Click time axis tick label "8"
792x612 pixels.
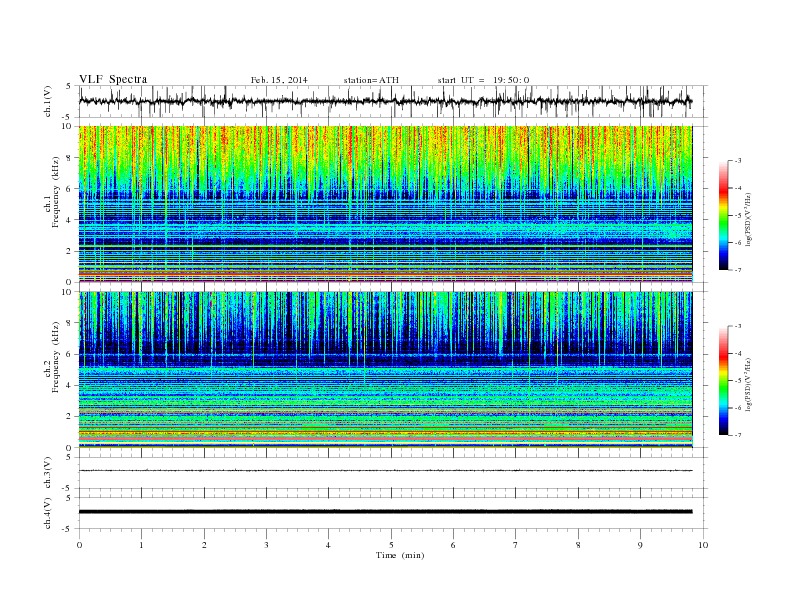pyautogui.click(x=578, y=545)
